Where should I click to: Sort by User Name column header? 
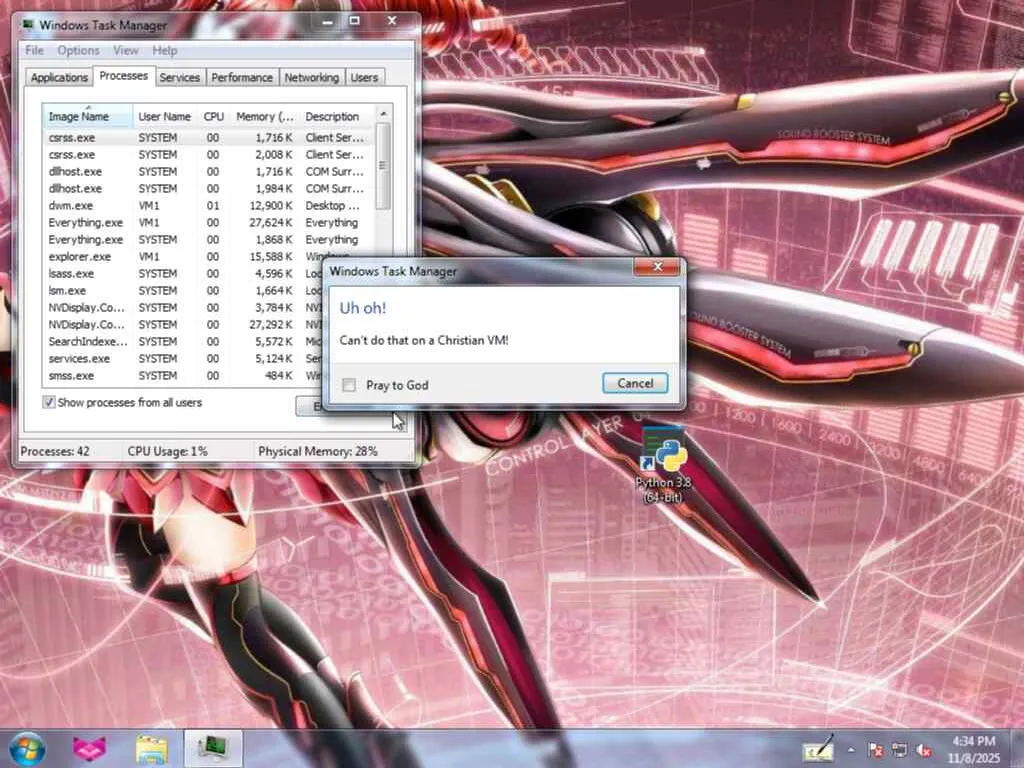point(165,116)
